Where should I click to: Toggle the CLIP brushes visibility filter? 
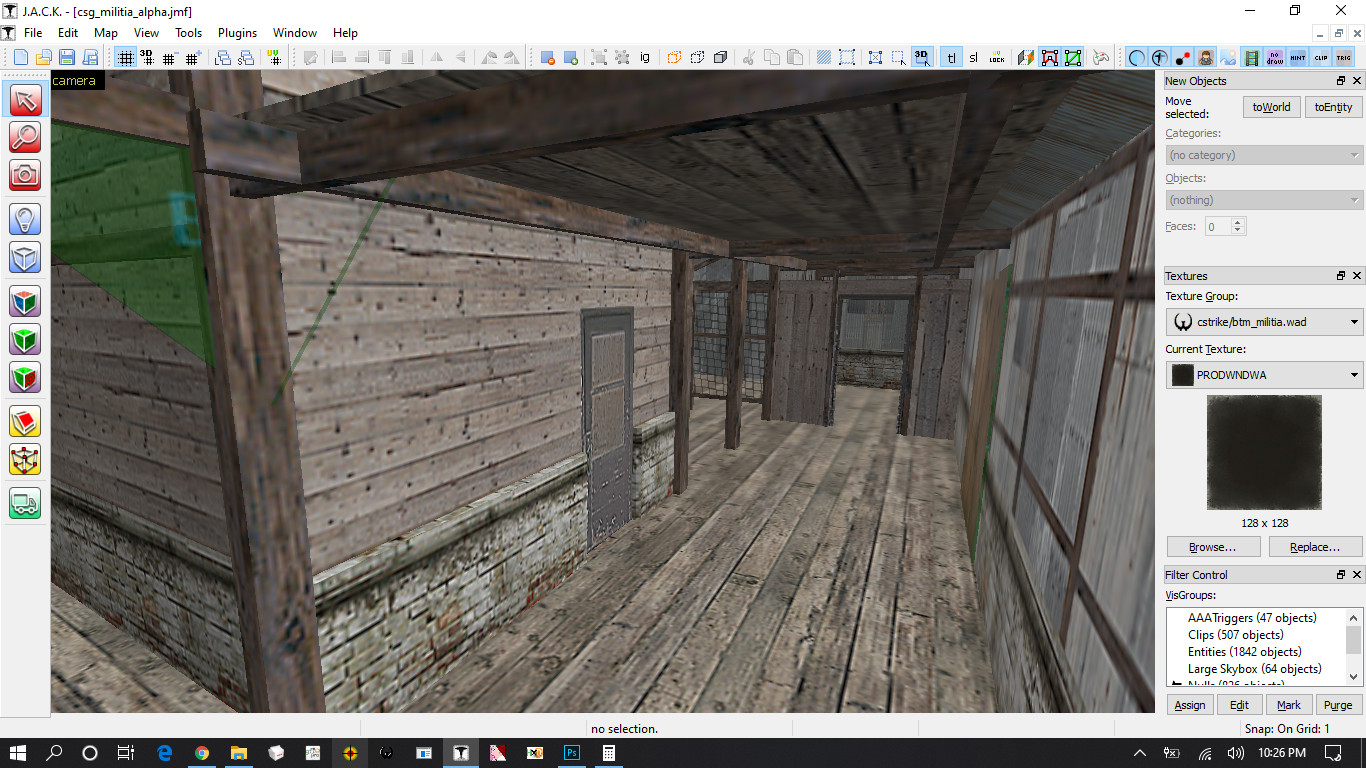click(1321, 57)
